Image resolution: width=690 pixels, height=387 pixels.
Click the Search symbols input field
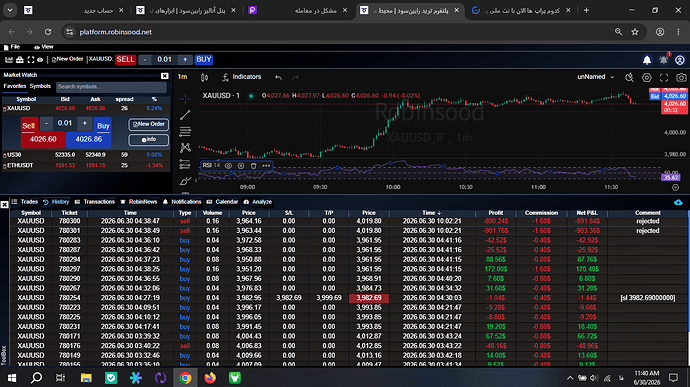point(111,87)
